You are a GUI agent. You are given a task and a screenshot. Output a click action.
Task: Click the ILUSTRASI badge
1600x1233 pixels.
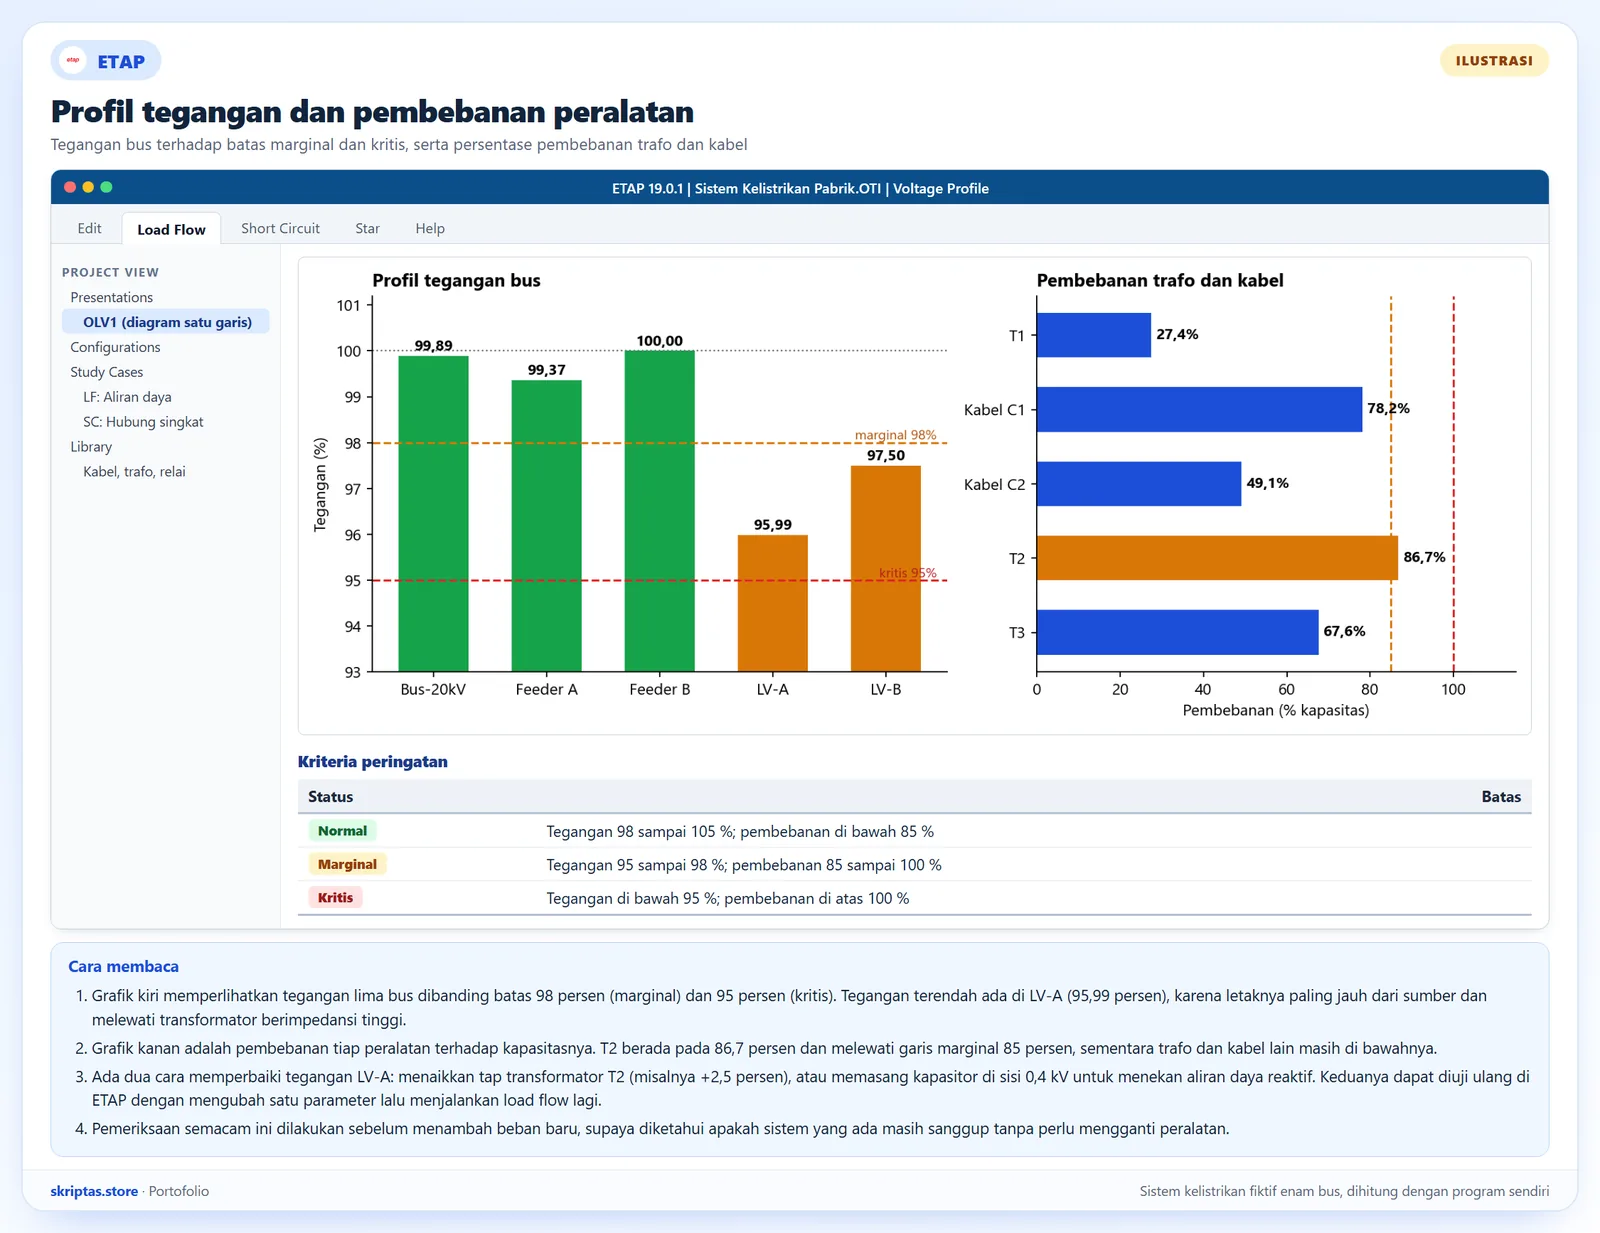(1494, 61)
